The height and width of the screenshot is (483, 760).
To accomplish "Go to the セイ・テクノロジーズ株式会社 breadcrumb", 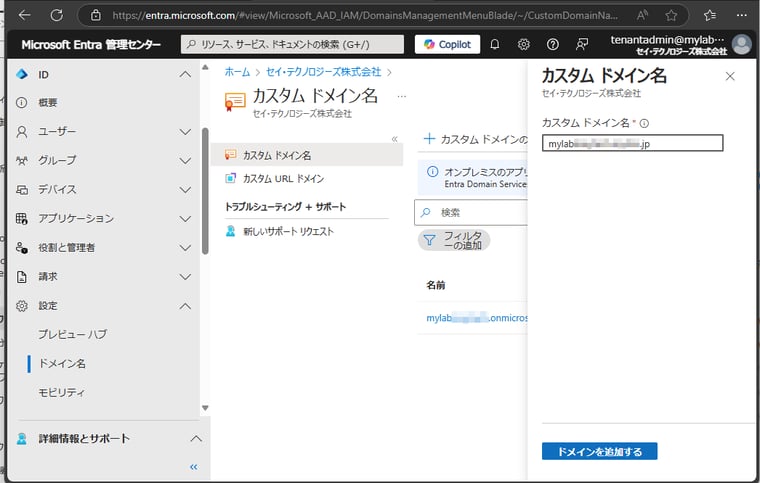I will coord(323,72).
